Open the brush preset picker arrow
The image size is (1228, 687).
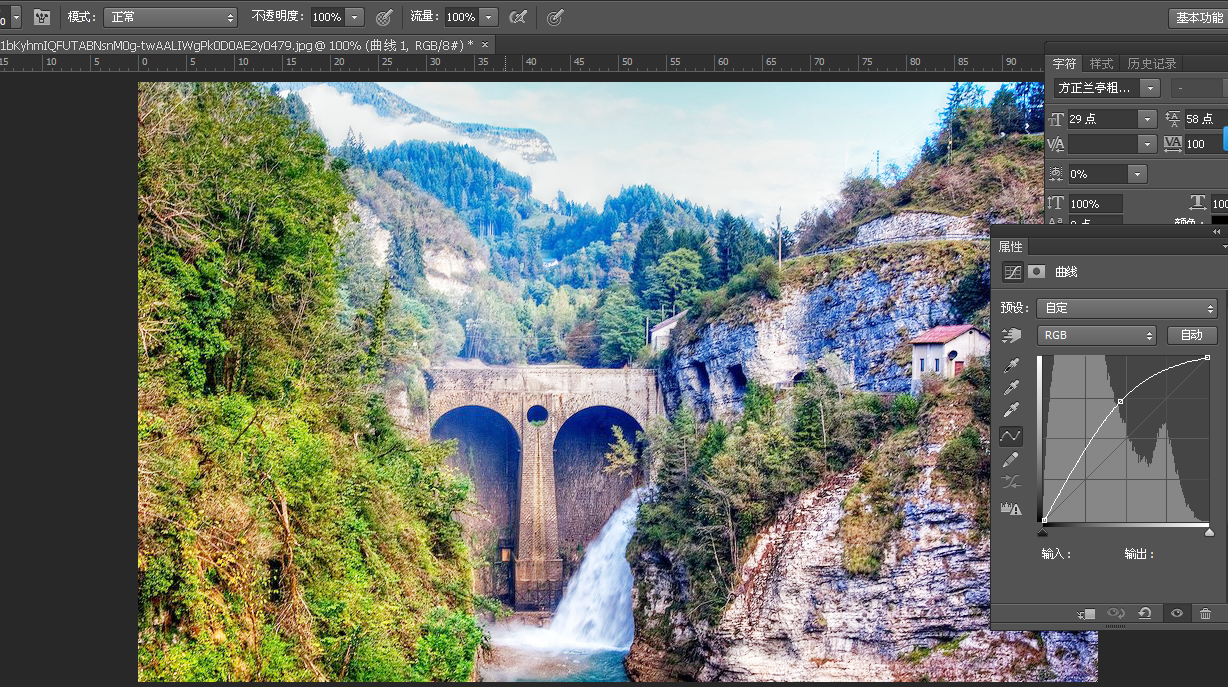[15, 17]
